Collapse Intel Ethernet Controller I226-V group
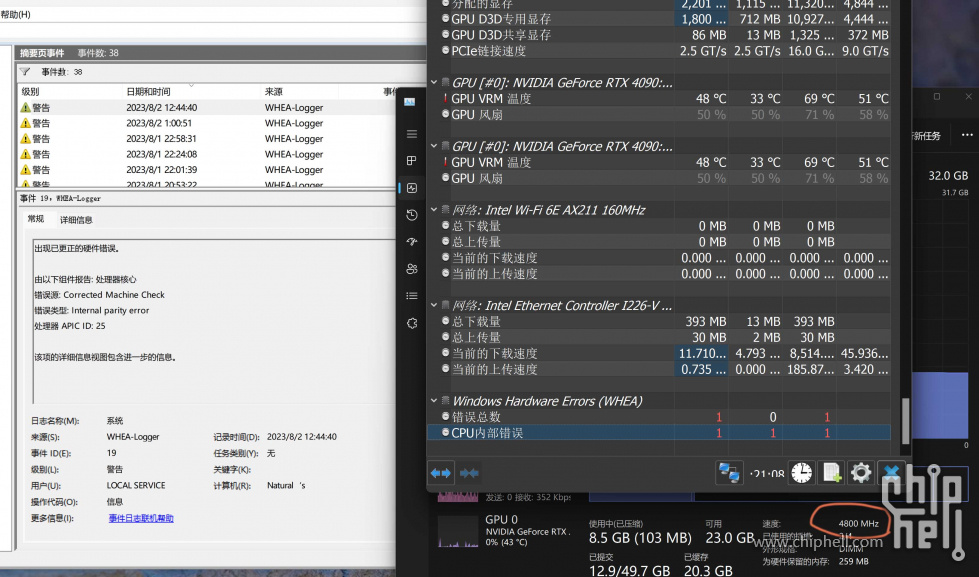Image resolution: width=979 pixels, height=577 pixels. pyautogui.click(x=434, y=305)
